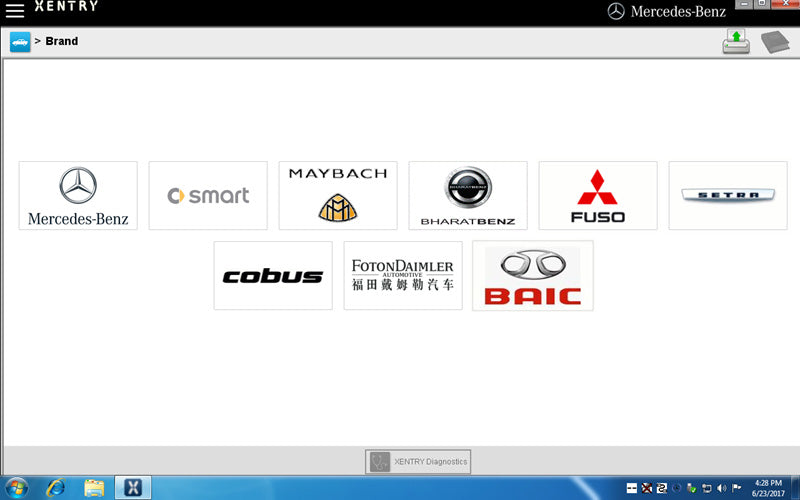This screenshot has height=500, width=800.
Task: Choose the smart brand tile
Action: pos(208,196)
